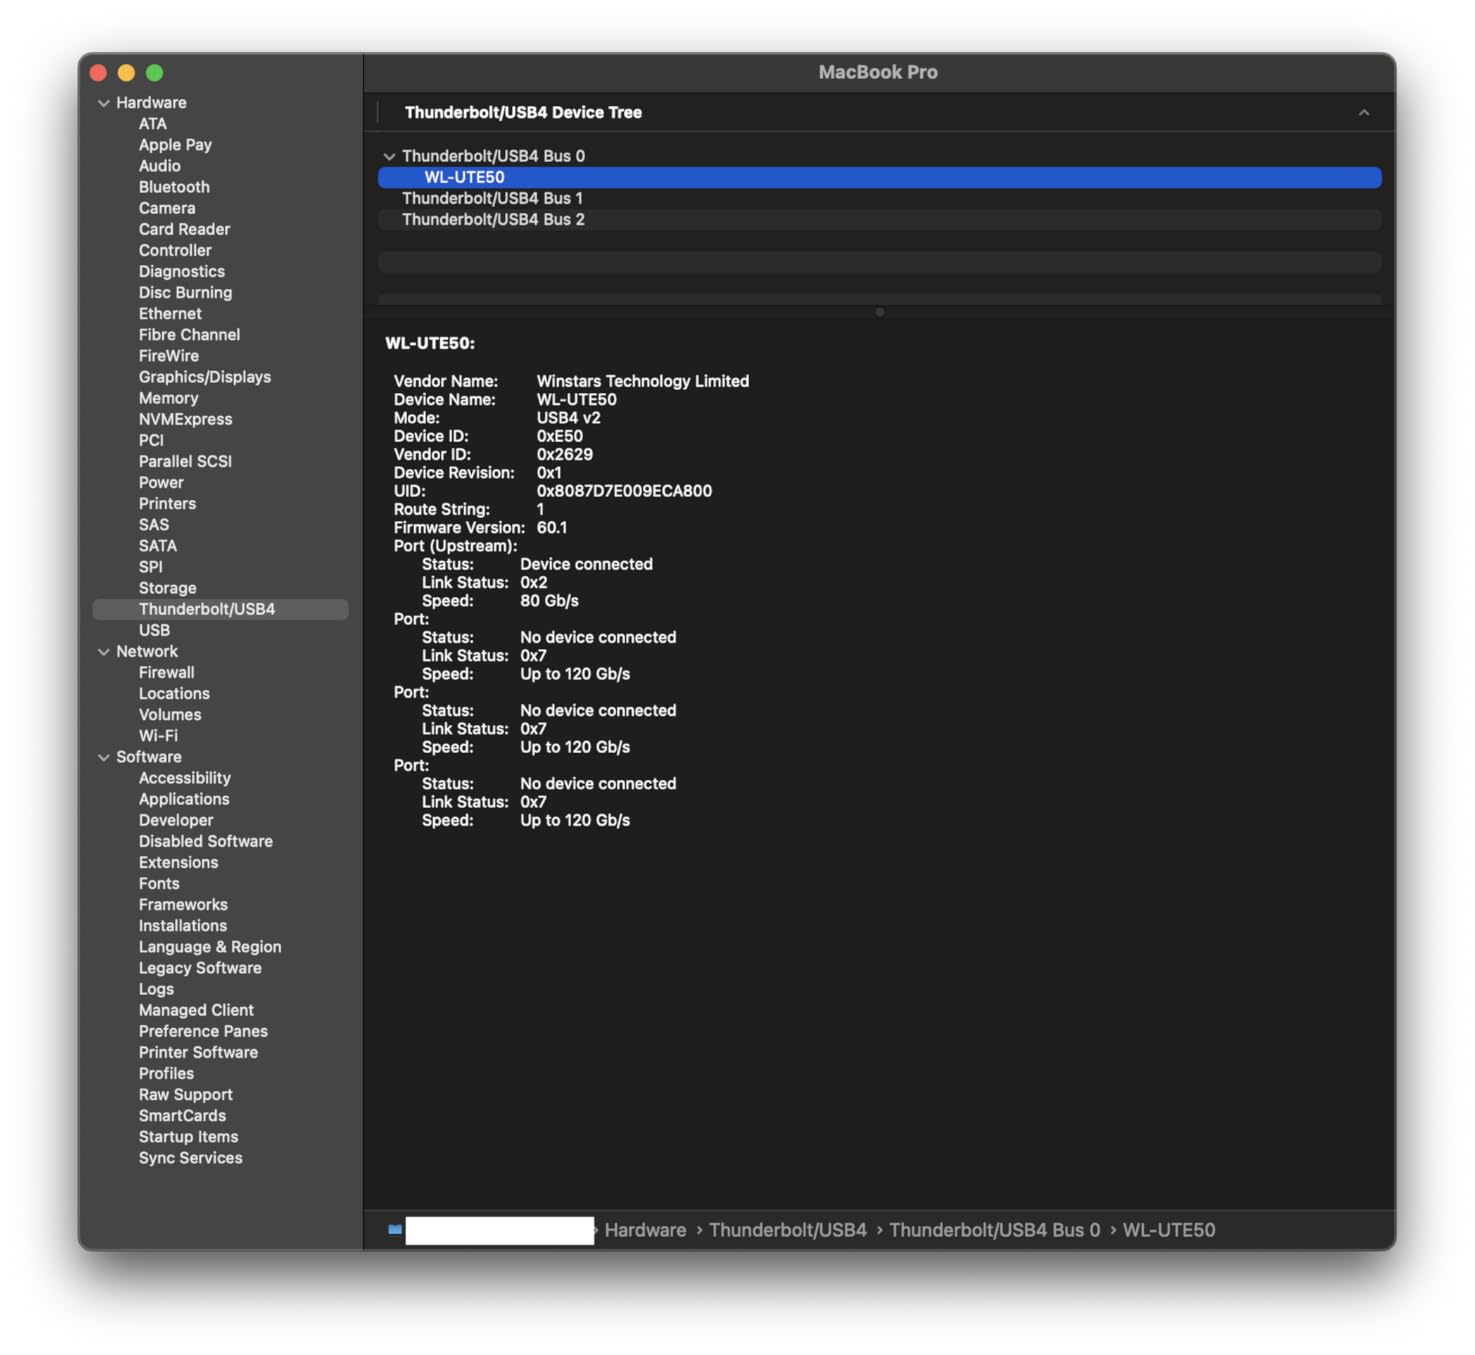Select WL-UTE50 device in the tree

point(464,178)
